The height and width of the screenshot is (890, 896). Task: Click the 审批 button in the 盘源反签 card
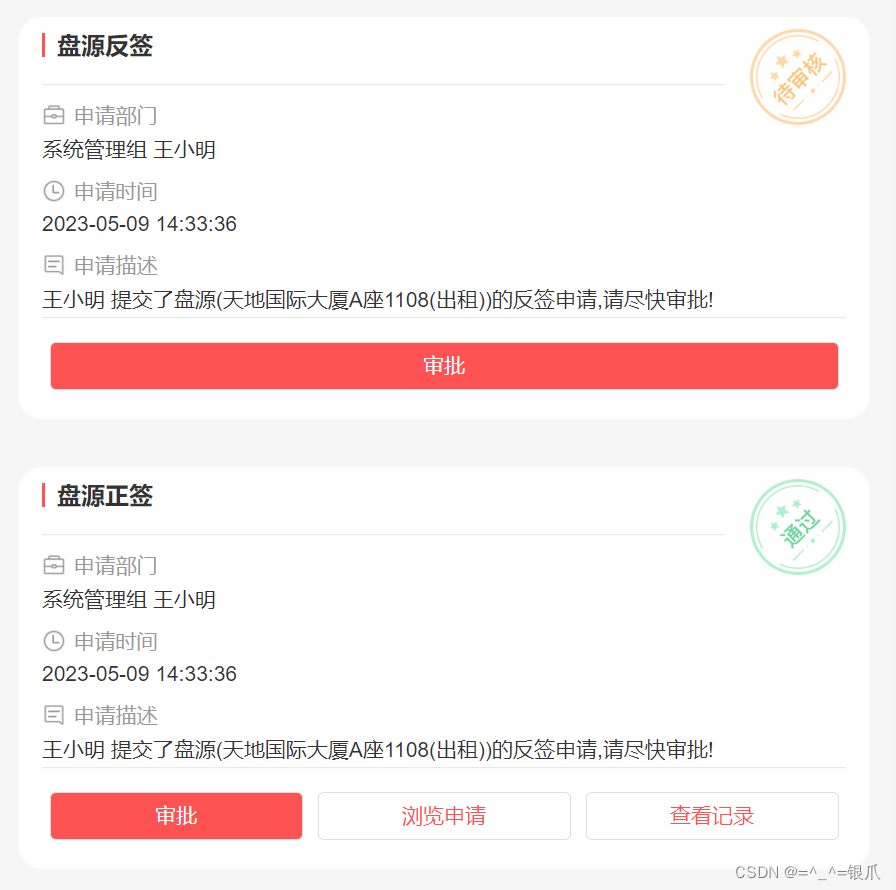(x=444, y=366)
